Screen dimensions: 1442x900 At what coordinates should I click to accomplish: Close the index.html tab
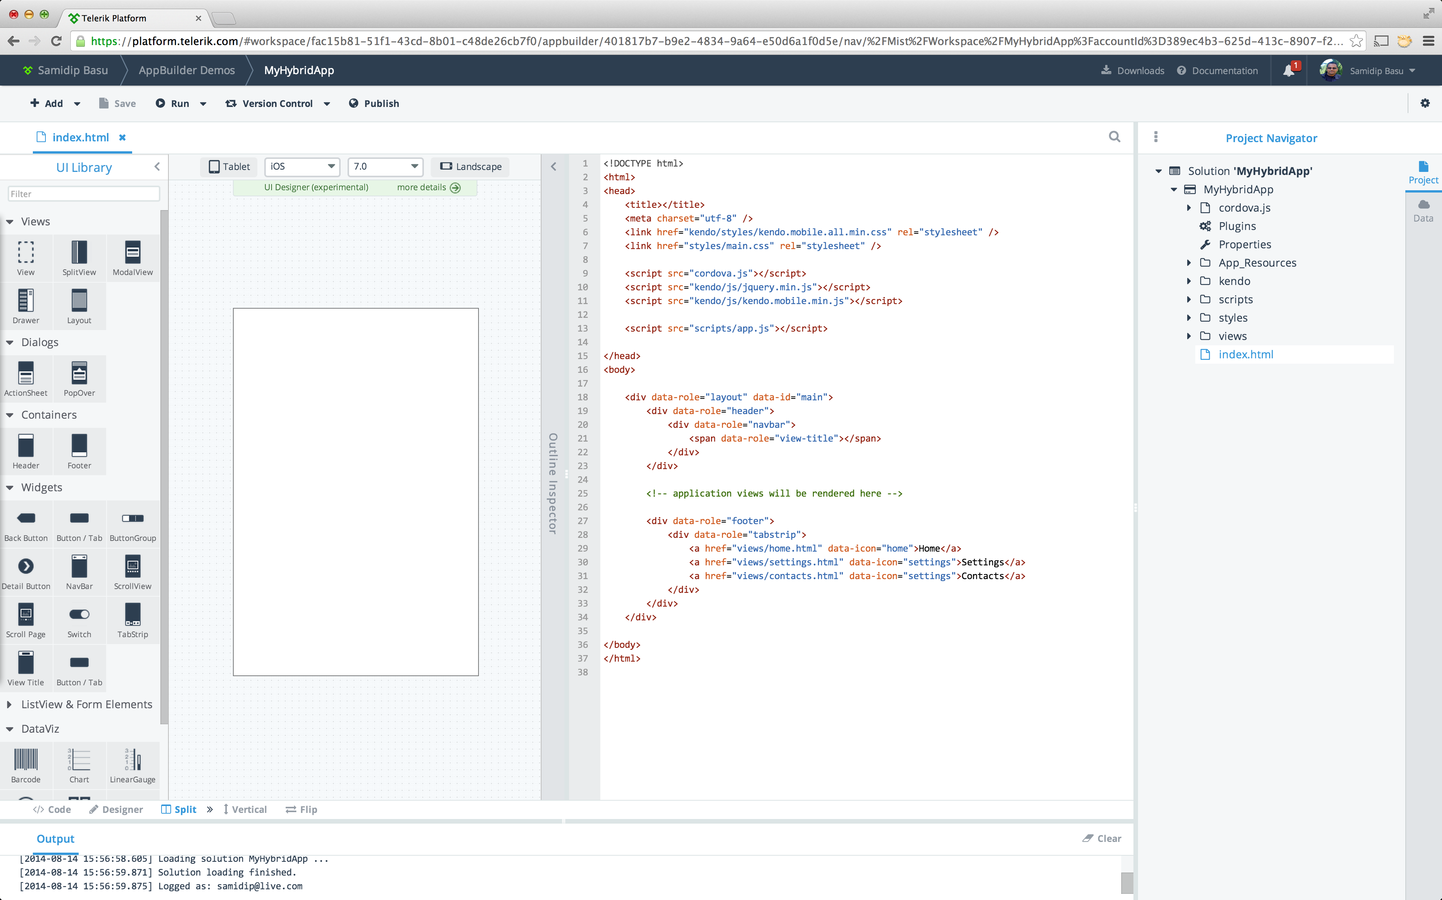[123, 138]
